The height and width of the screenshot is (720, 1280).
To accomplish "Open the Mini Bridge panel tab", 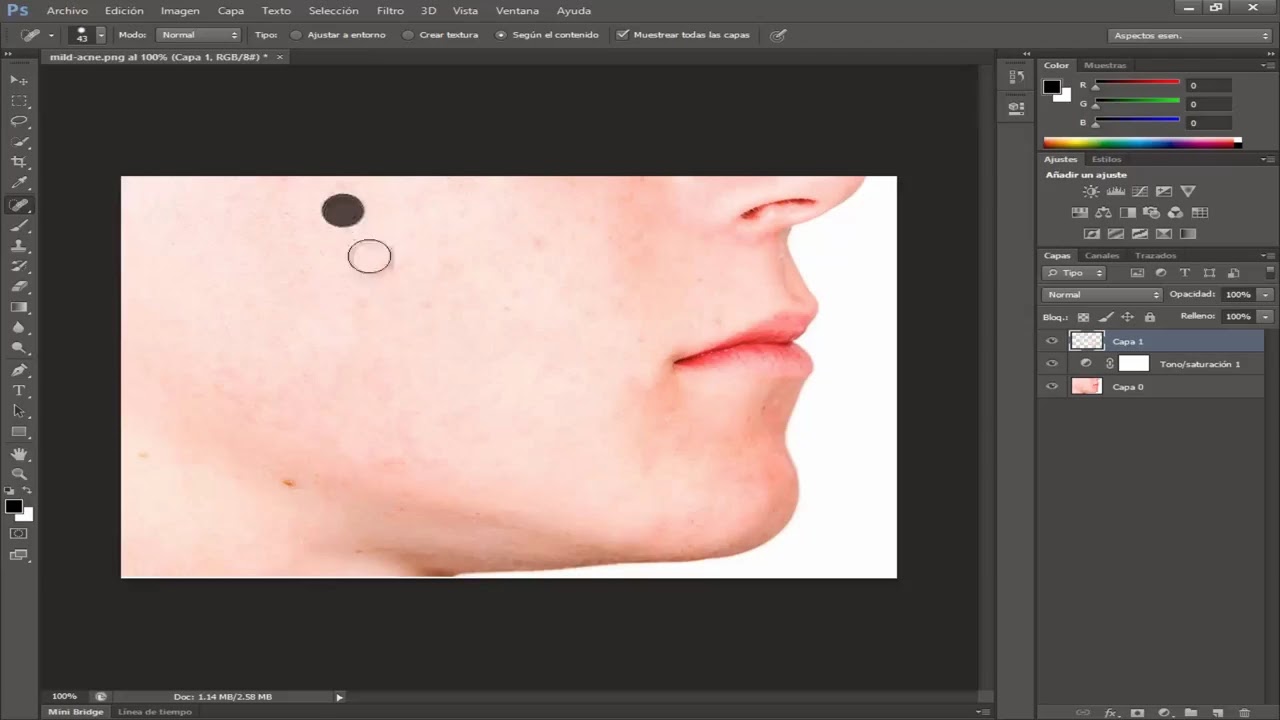I will point(77,712).
